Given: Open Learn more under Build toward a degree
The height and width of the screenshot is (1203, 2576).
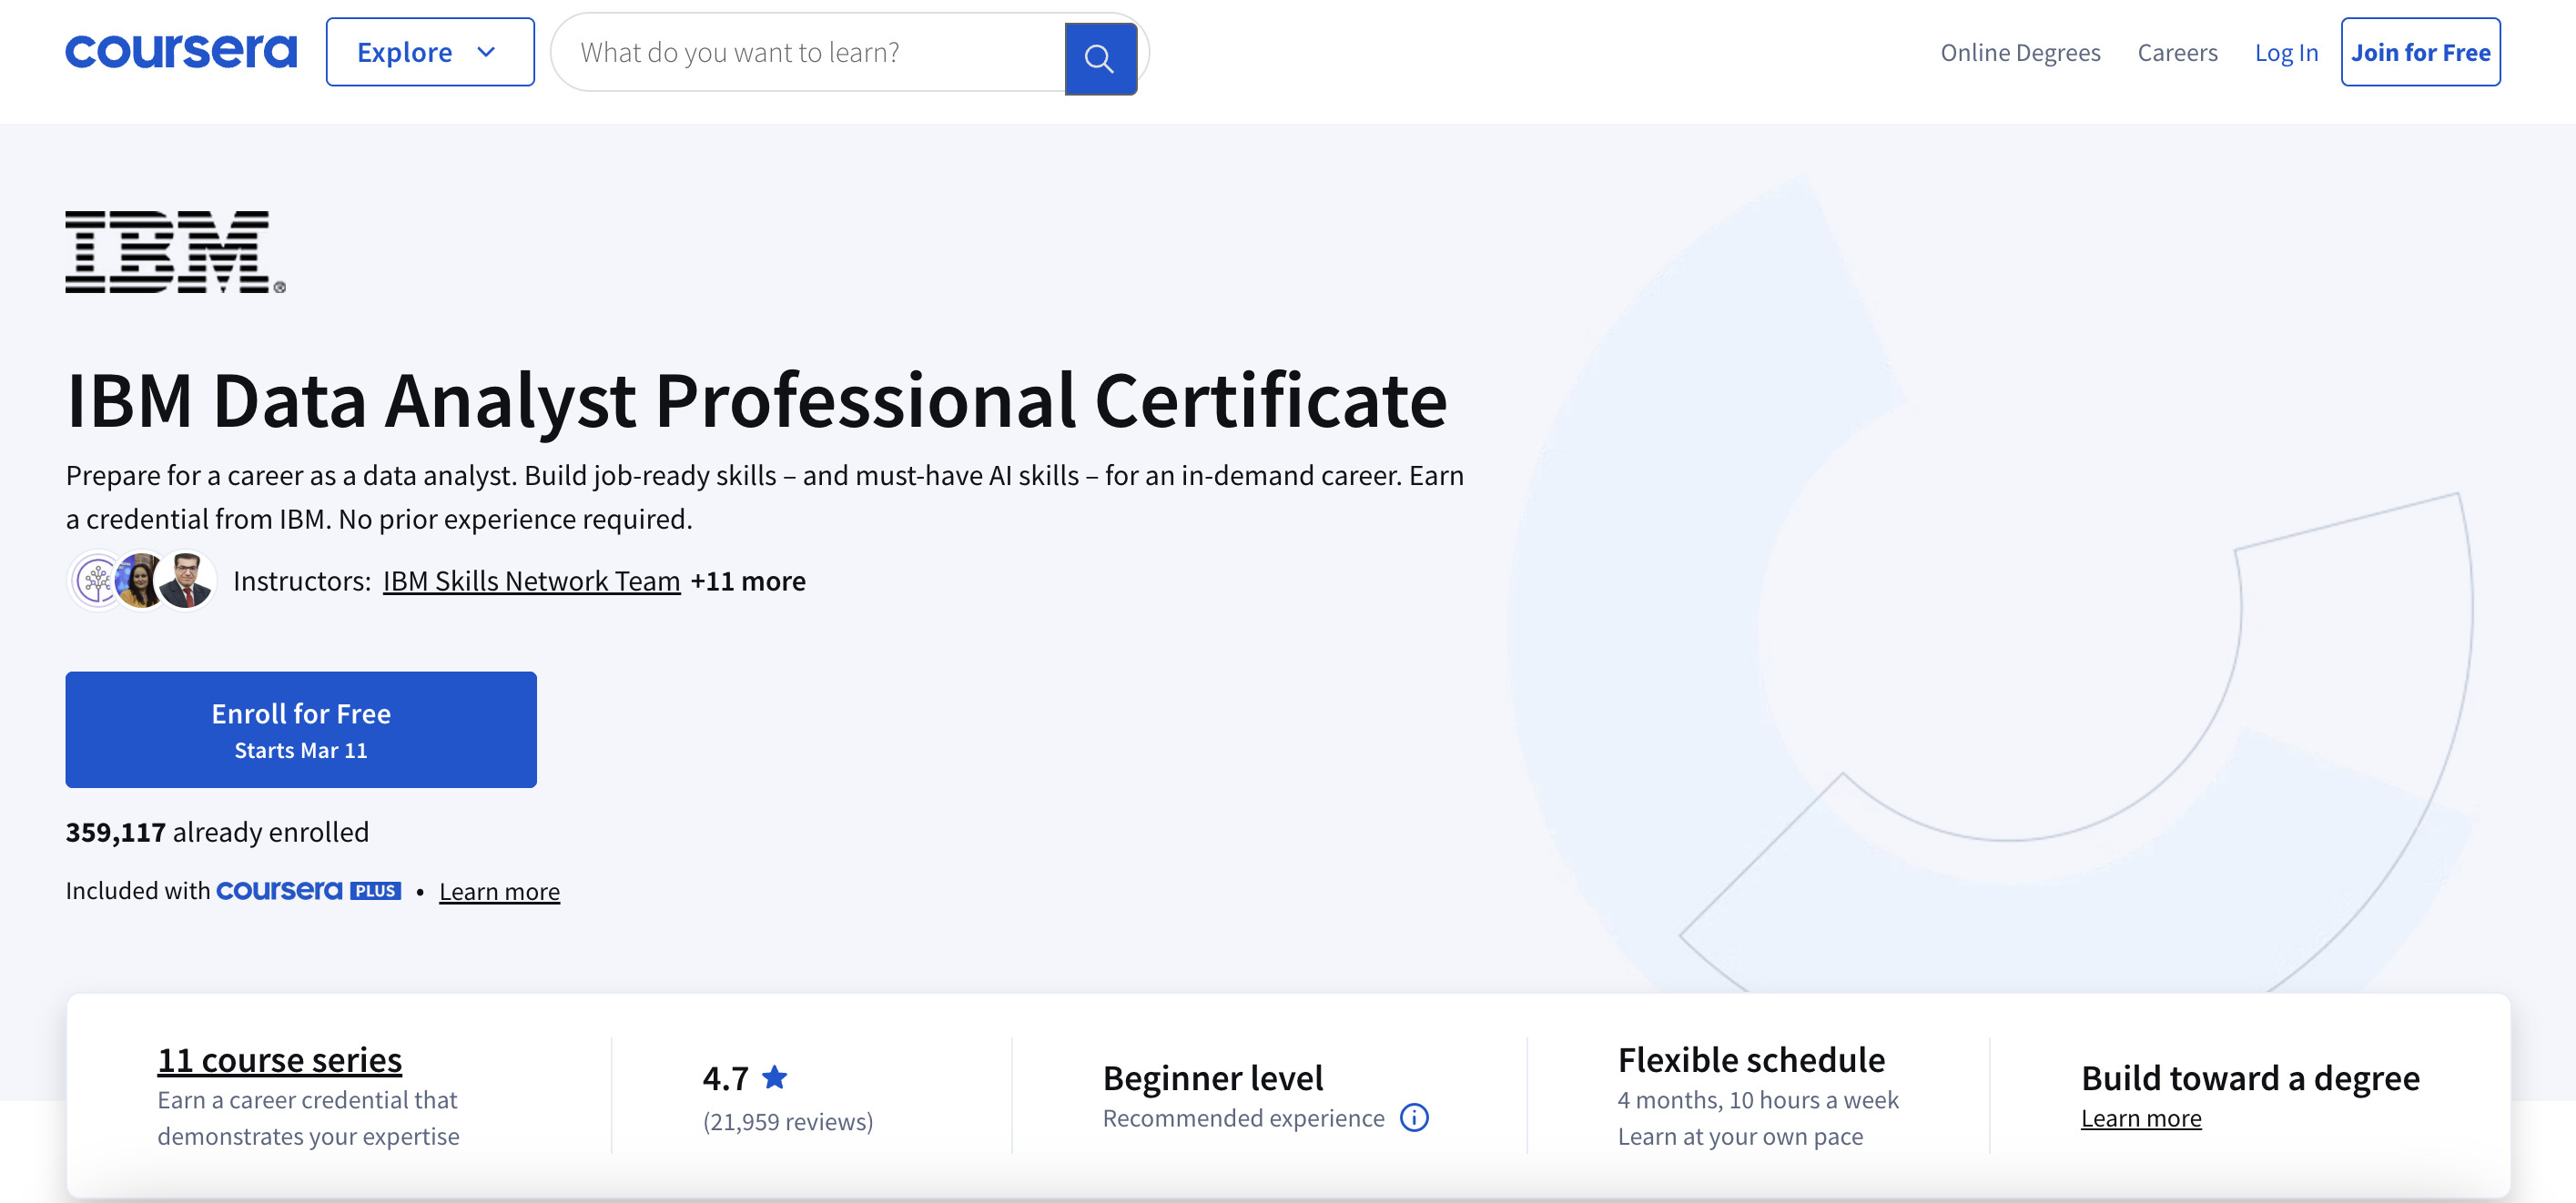Looking at the screenshot, I should (2141, 1118).
